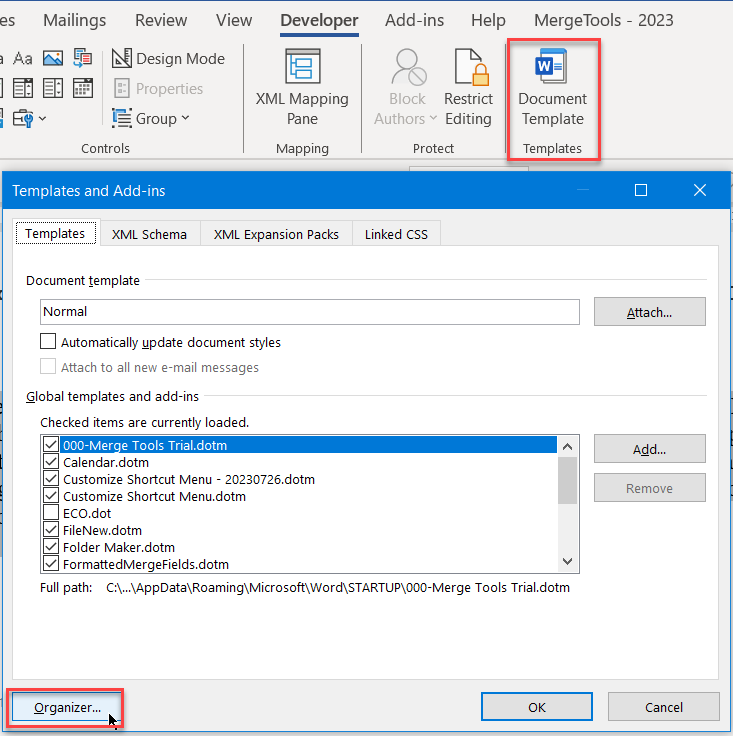Open the Organizer... dialog
Image resolution: width=733 pixels, height=736 pixels.
[67, 707]
